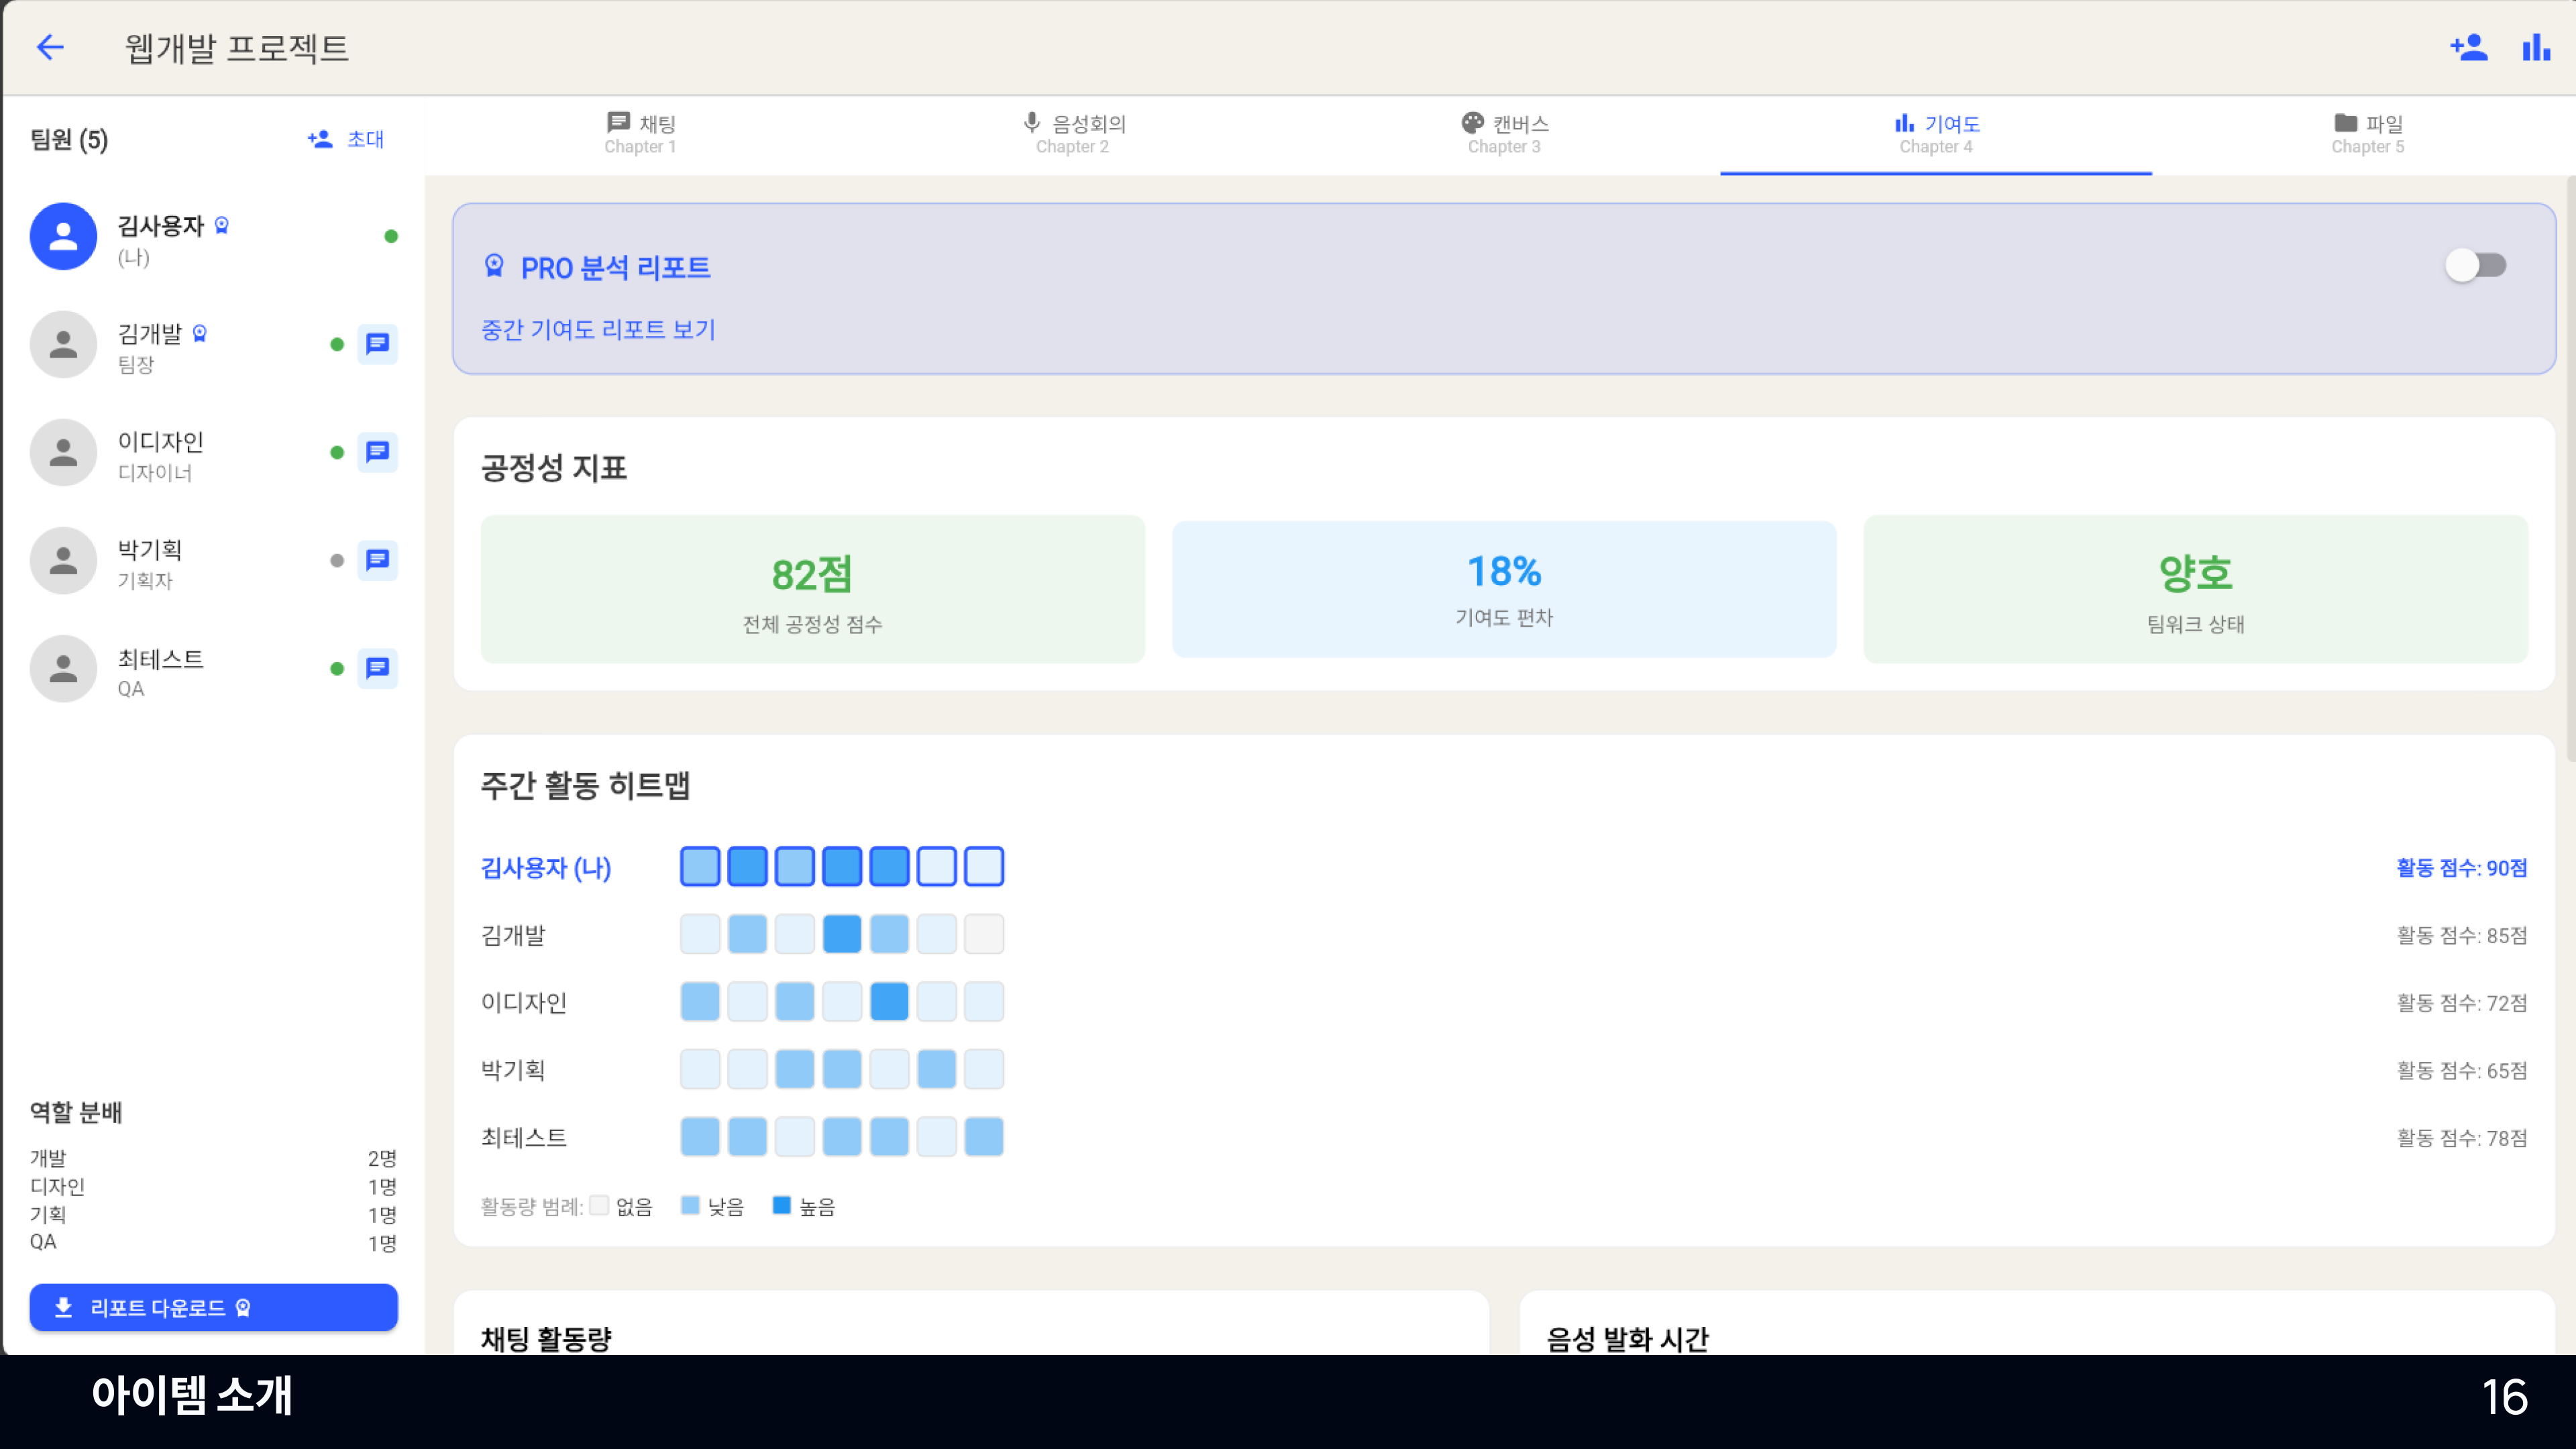2576x1449 pixels.
Task: Click the 리포트 다운로드 button
Action: (213, 1307)
